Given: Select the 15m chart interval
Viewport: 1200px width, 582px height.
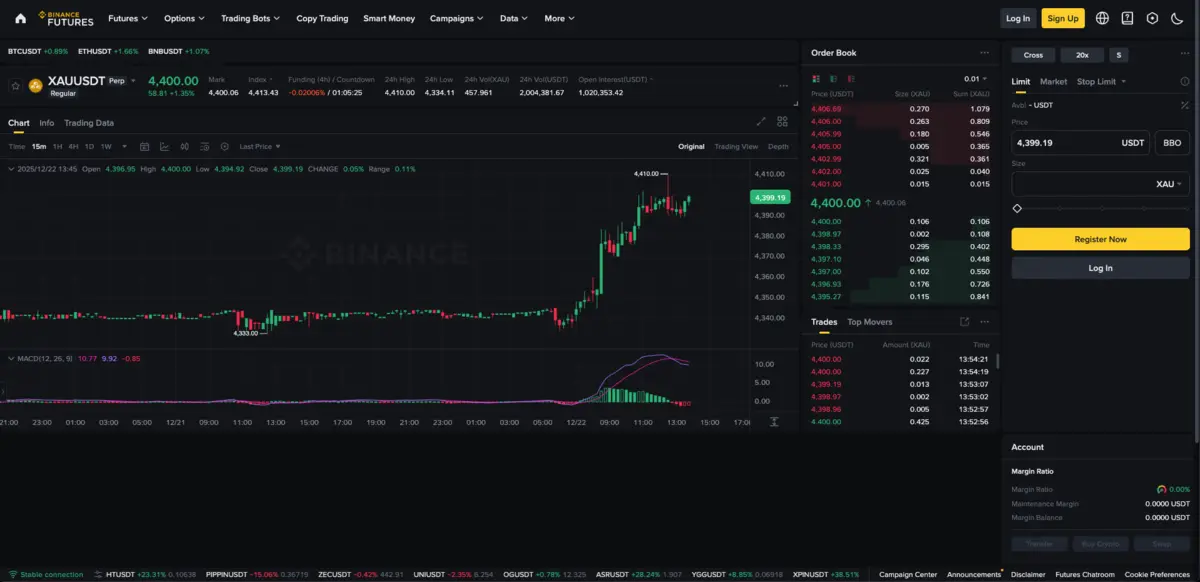Looking at the screenshot, I should [39, 147].
